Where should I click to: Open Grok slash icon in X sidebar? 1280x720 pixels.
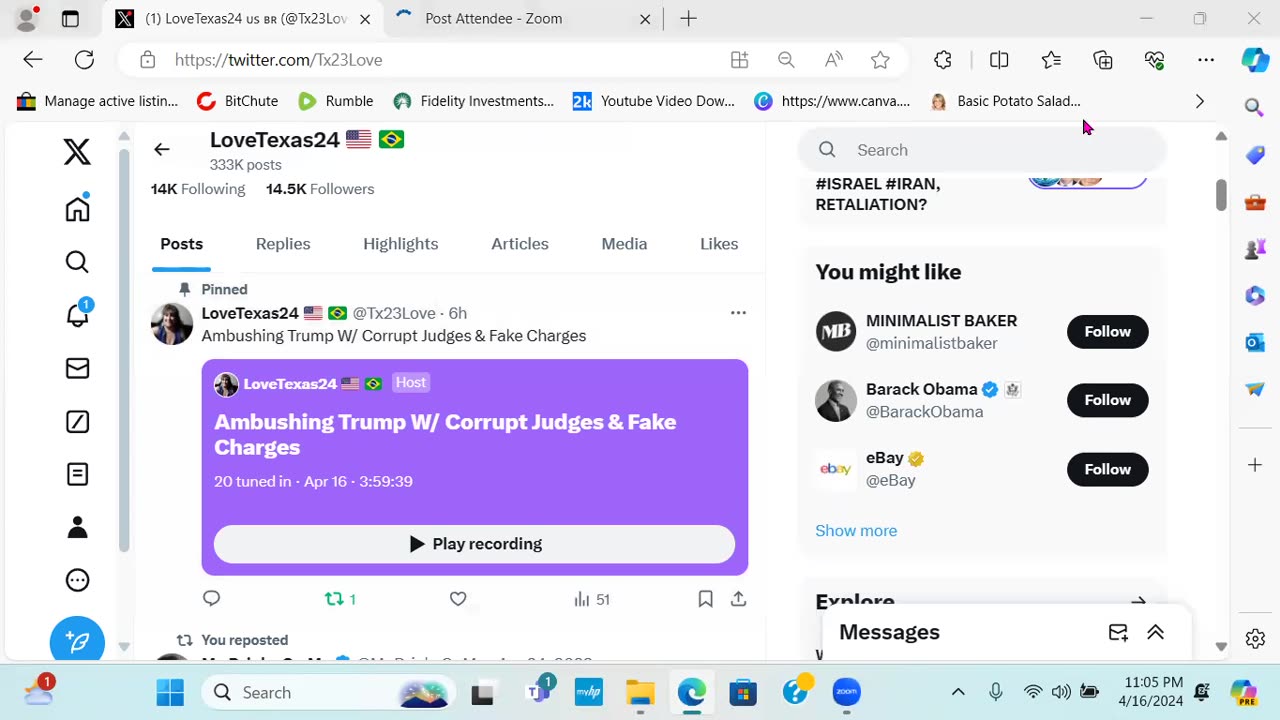[77, 422]
